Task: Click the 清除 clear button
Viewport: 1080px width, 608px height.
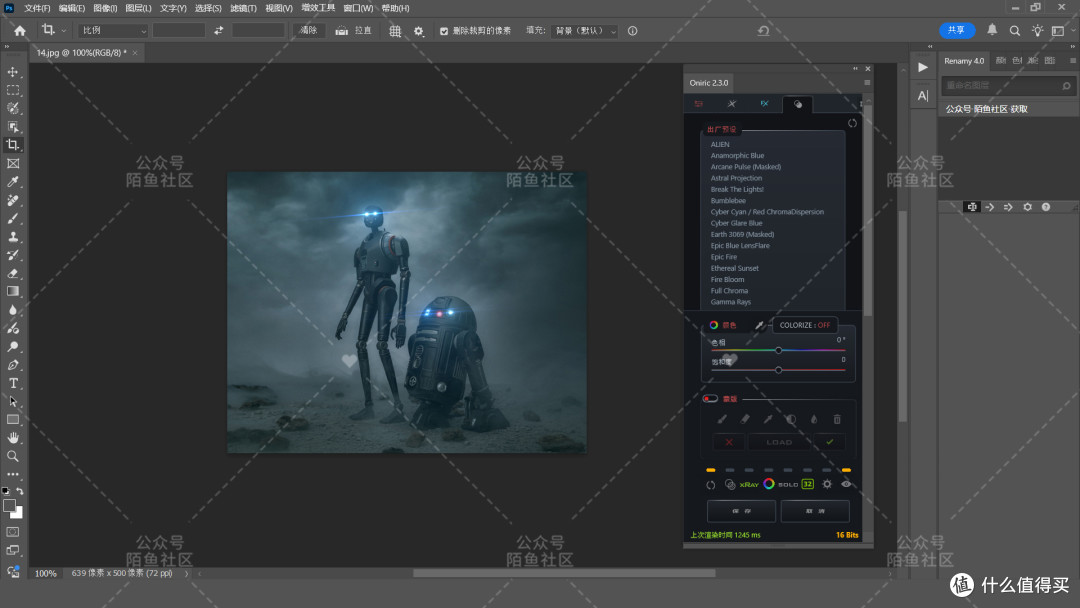Action: 309,30
